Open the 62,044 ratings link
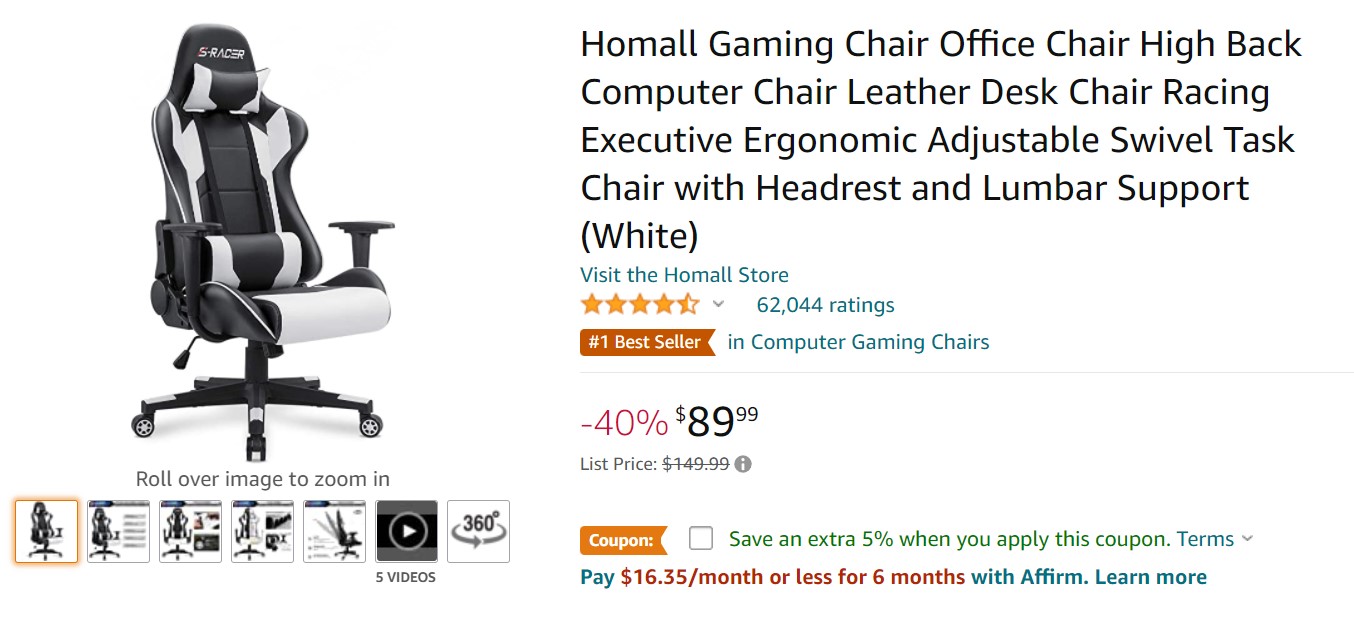 tap(825, 305)
